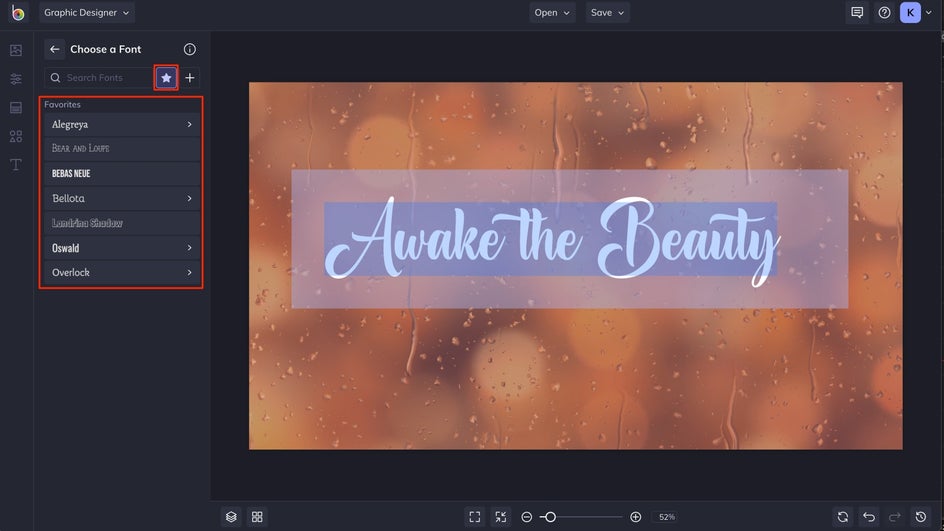
Task: Expand Alegreya font variants chevron
Action: pyautogui.click(x=189, y=124)
